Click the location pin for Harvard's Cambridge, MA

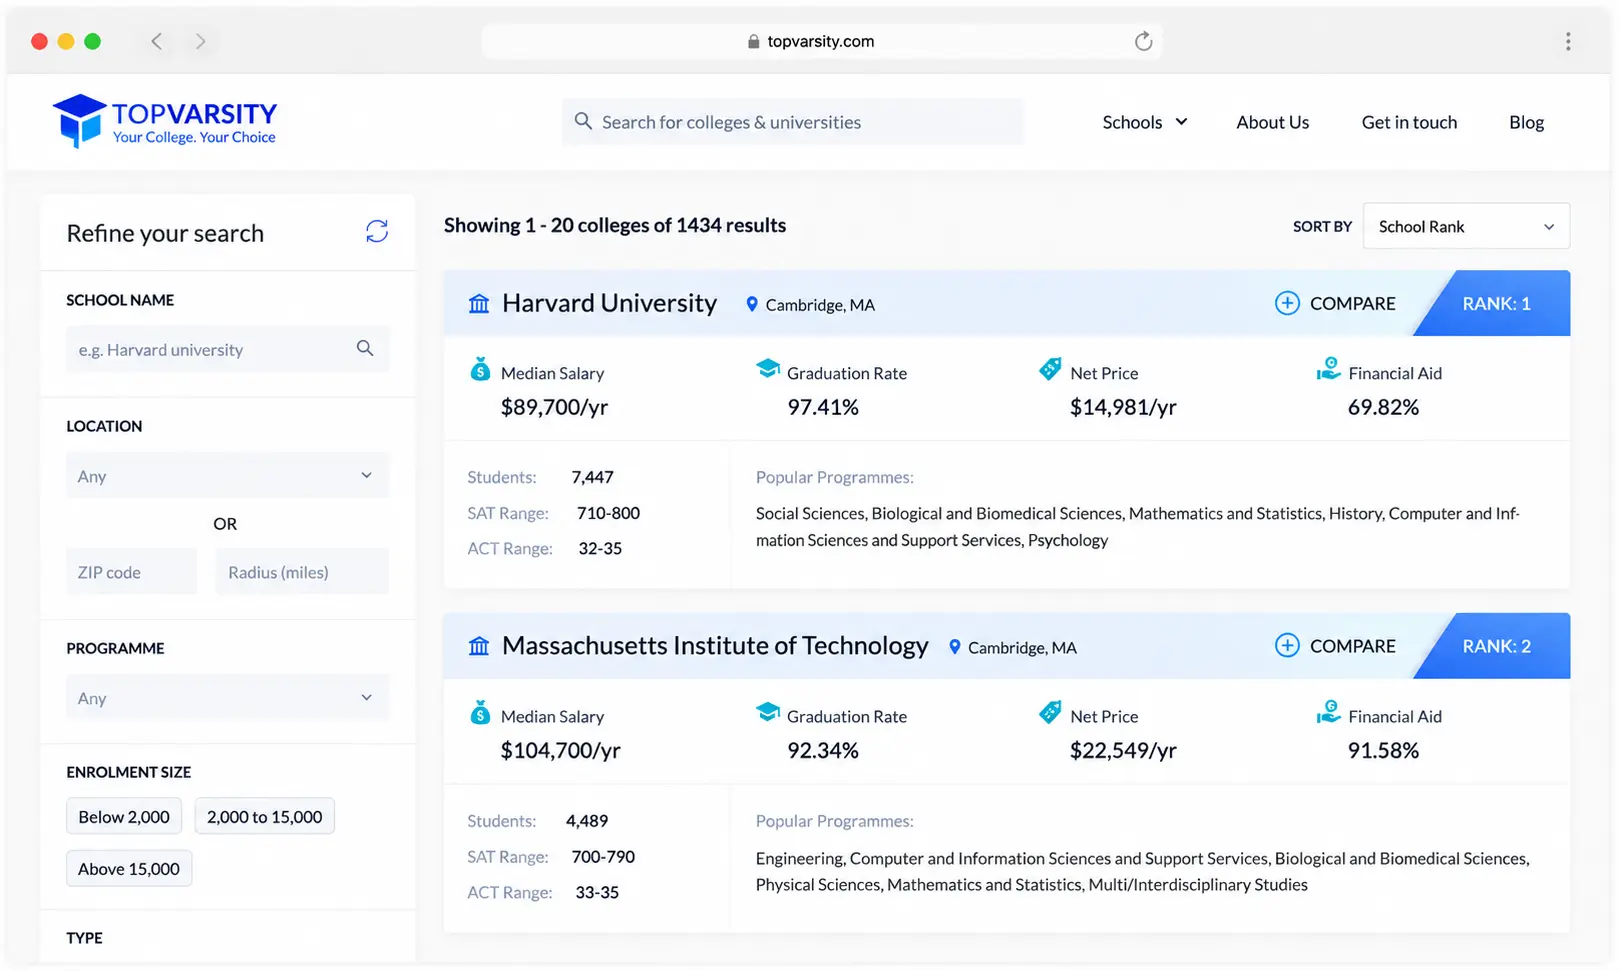pyautogui.click(x=752, y=304)
